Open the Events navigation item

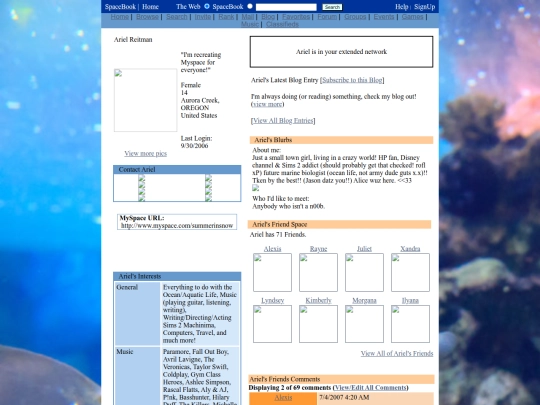click(x=384, y=17)
